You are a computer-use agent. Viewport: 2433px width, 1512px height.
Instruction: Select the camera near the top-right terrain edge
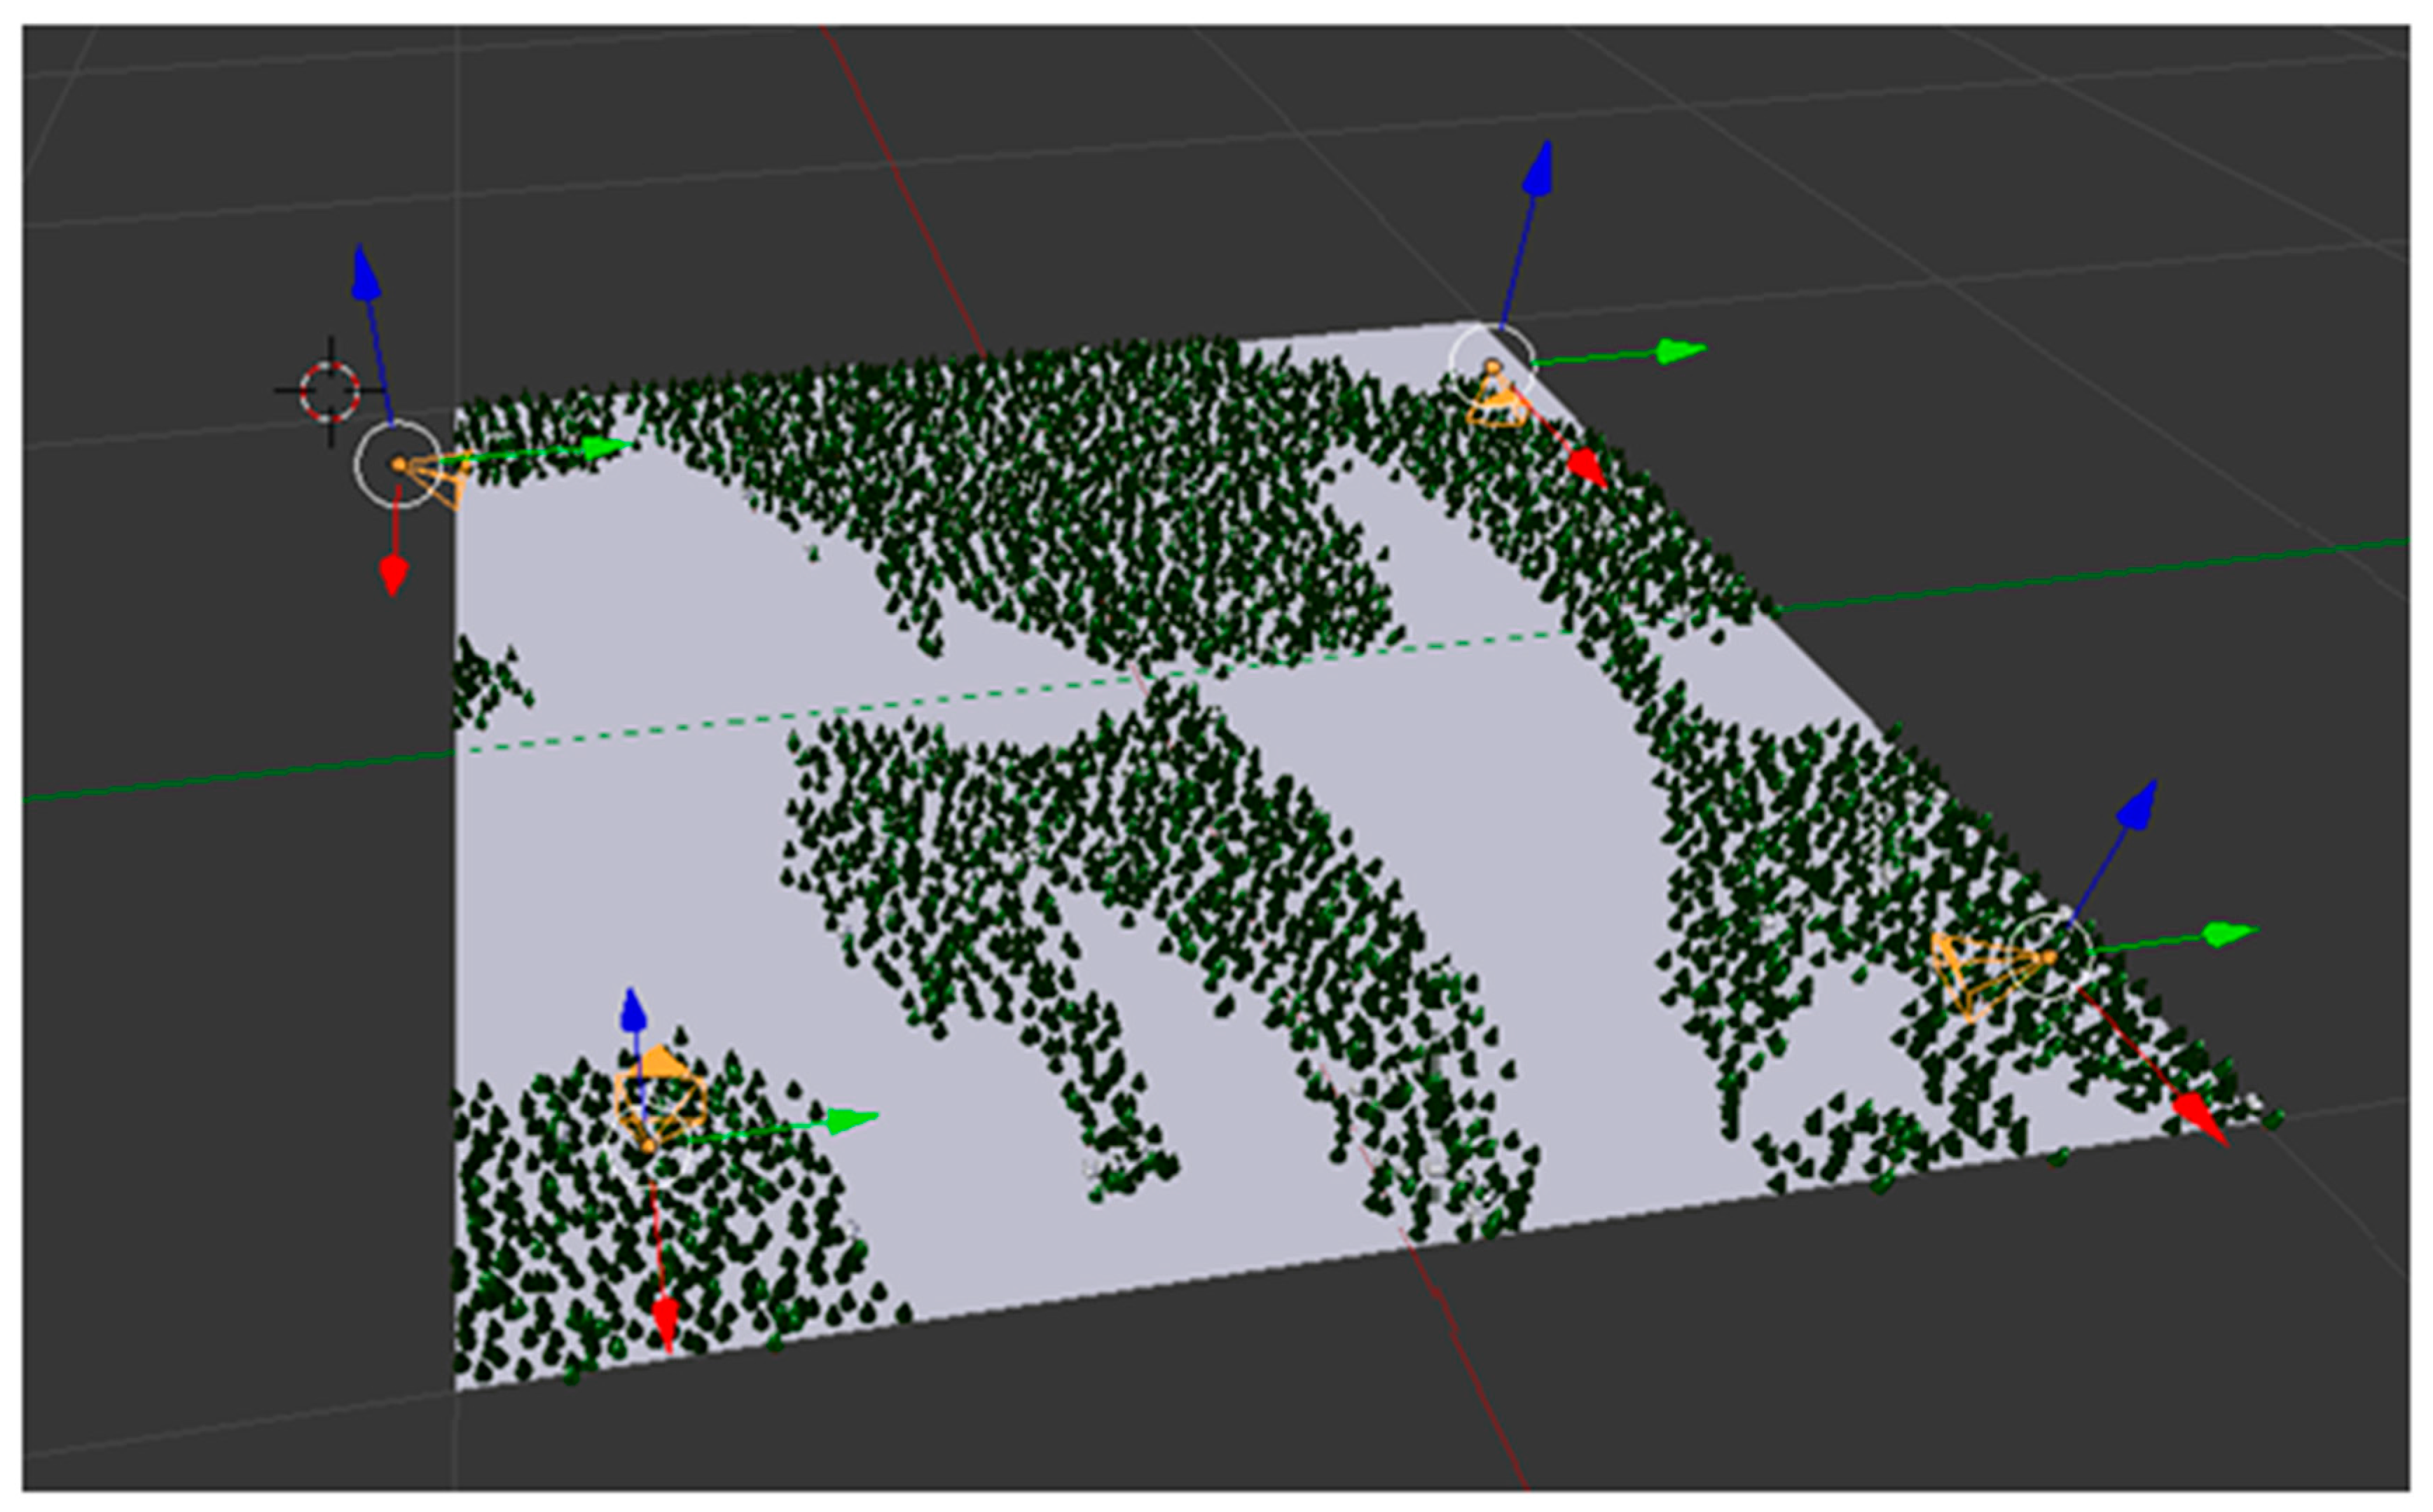[x=1495, y=400]
